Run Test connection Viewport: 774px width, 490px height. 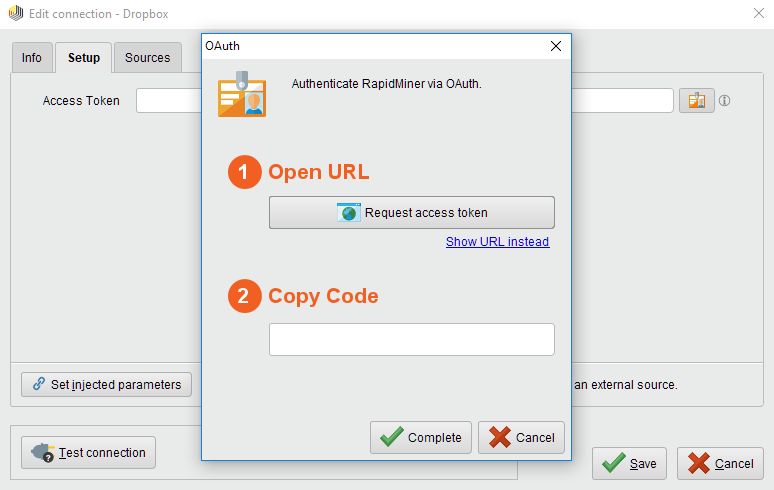point(89,452)
